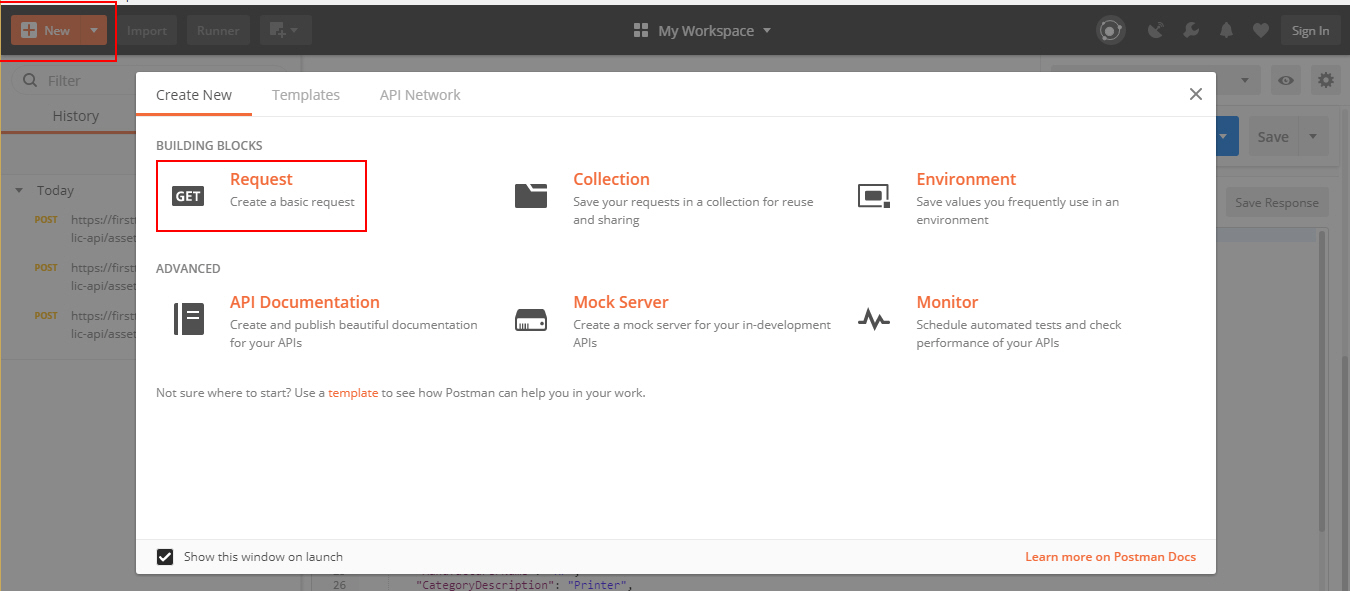Click the Collection folder icon
The height and width of the screenshot is (591, 1350).
531,195
